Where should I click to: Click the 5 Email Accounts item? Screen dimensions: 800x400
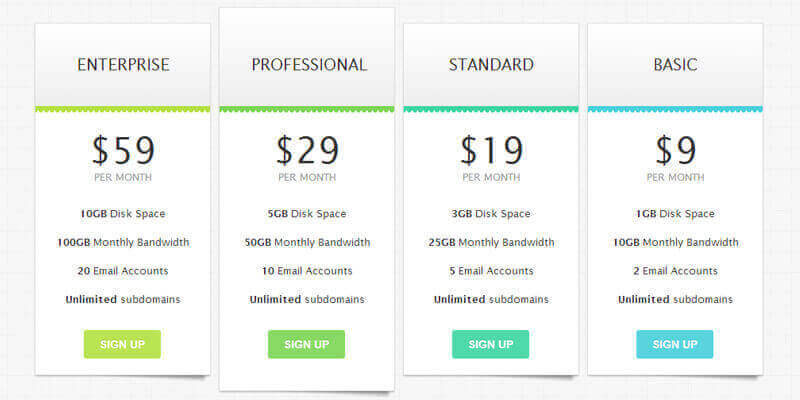[x=491, y=270]
